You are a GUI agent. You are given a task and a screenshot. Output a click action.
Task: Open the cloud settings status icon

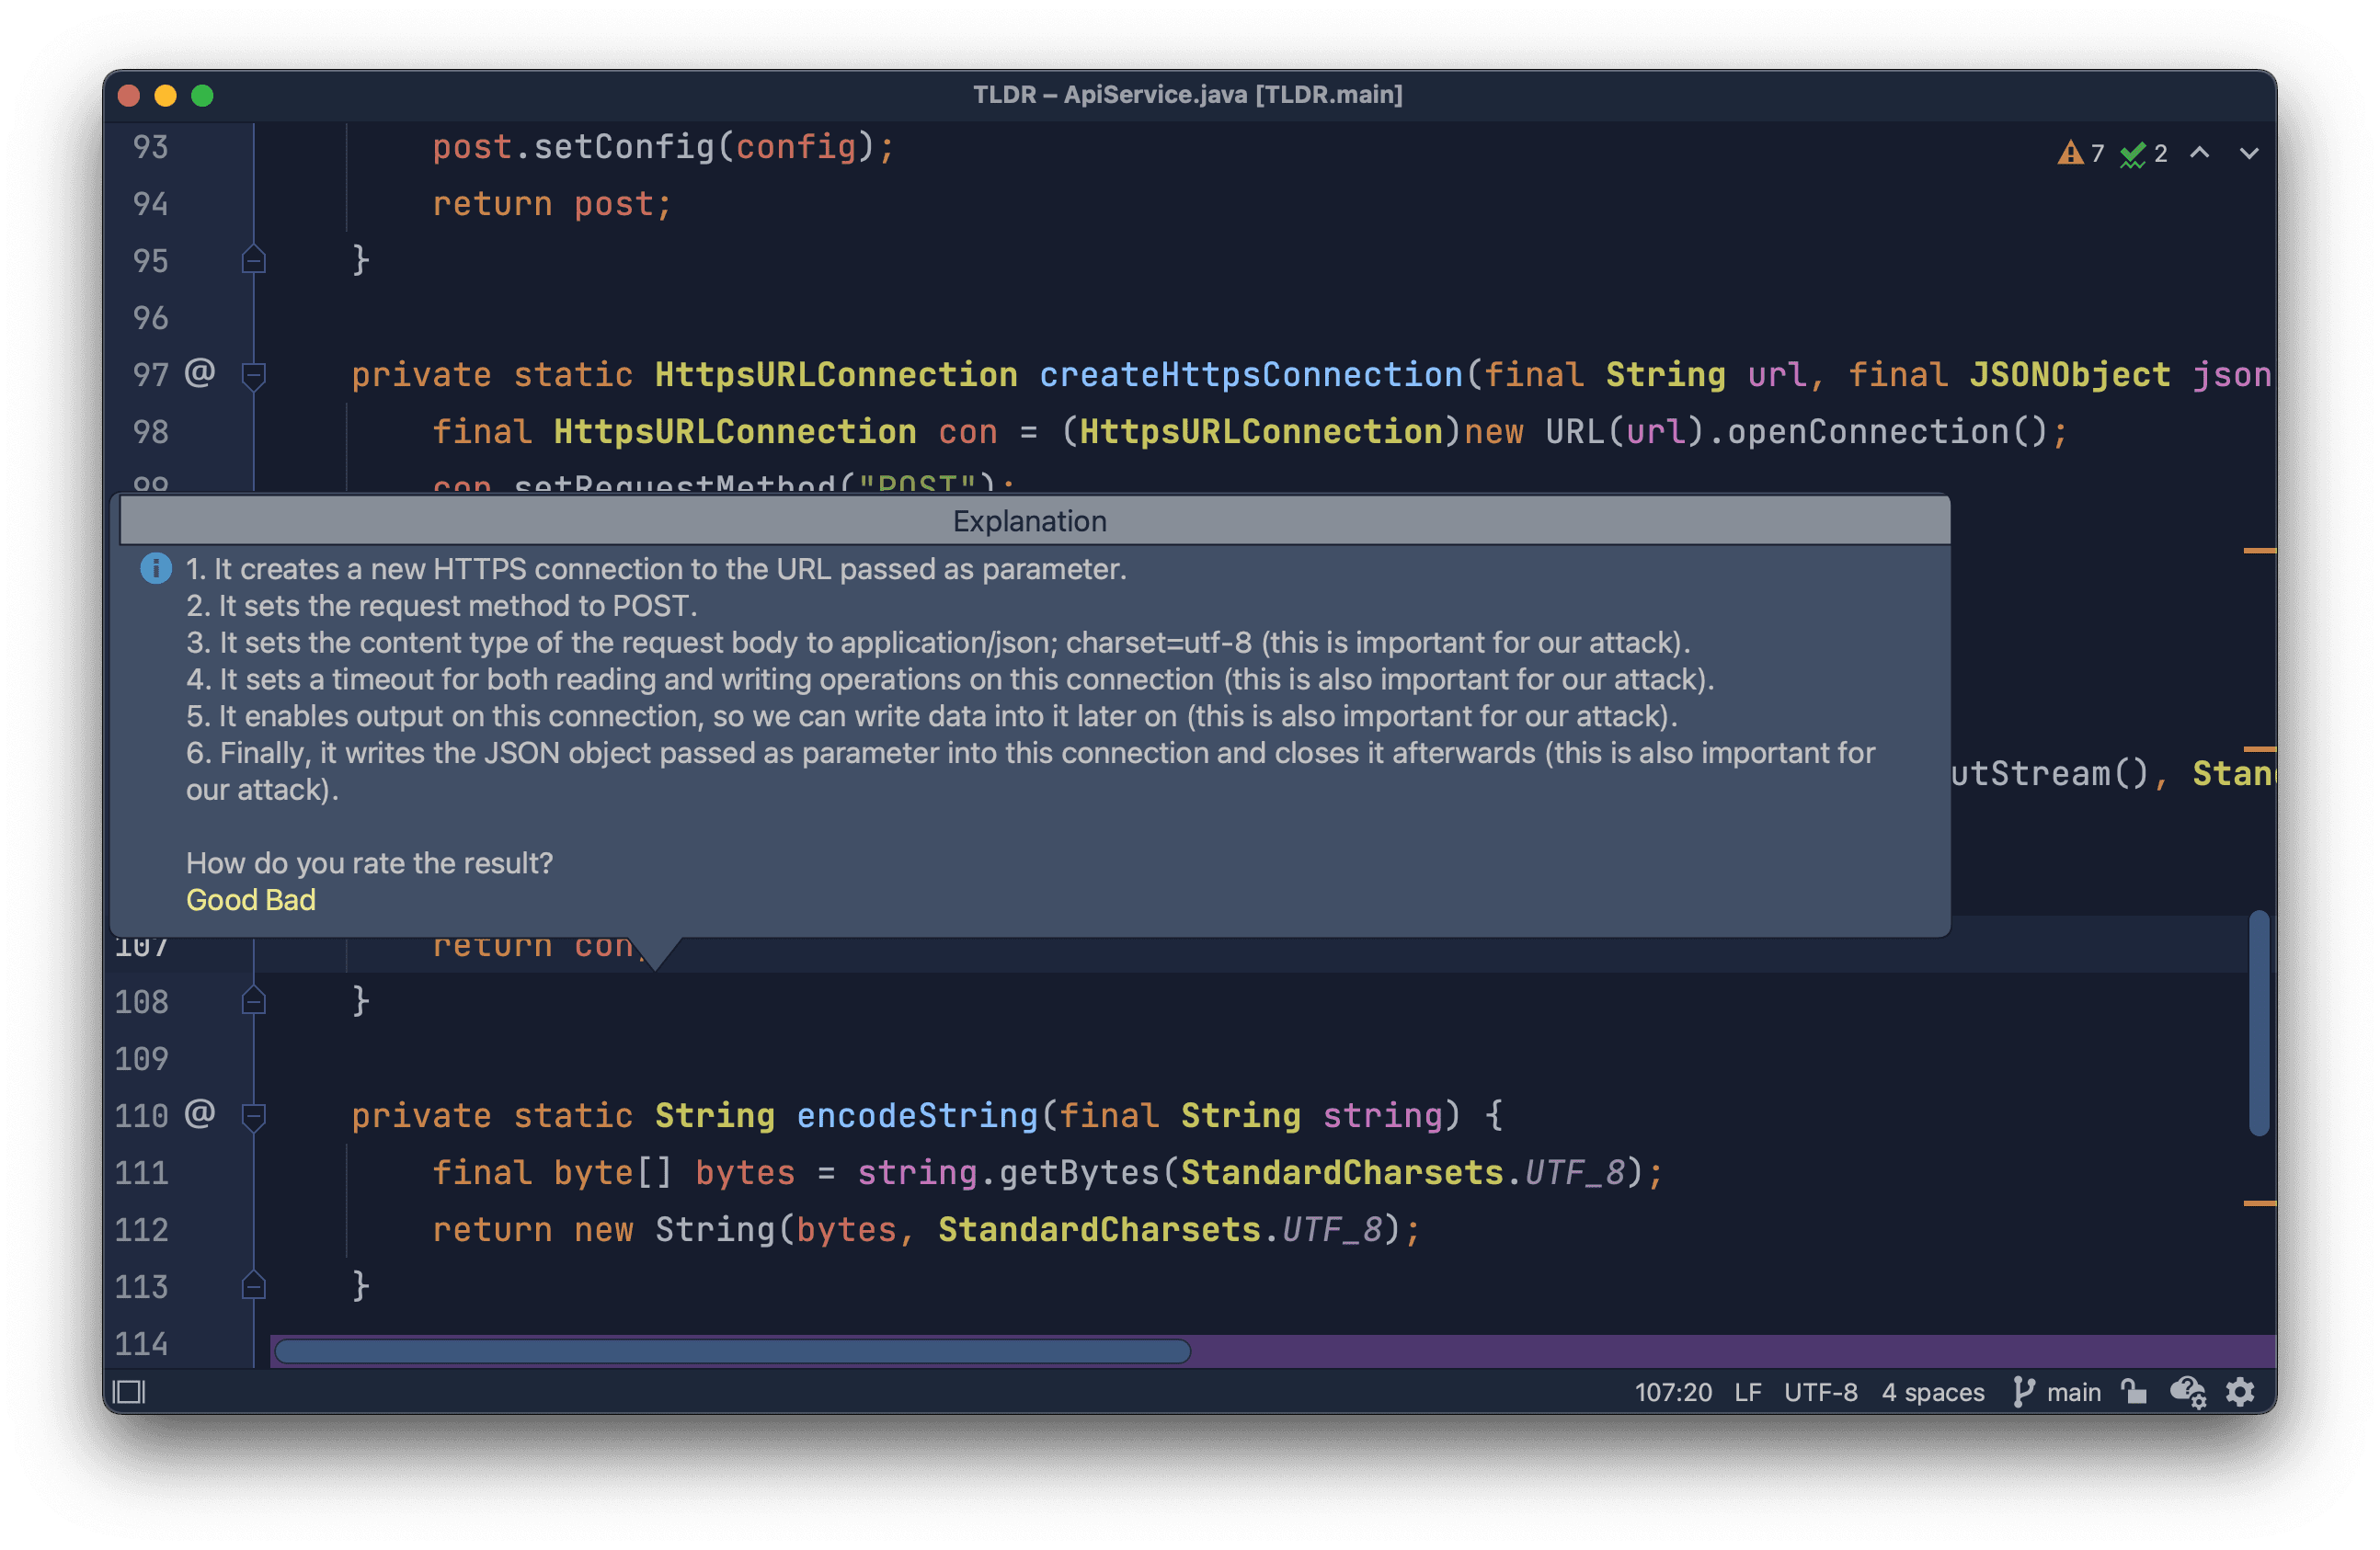(x=2187, y=1392)
